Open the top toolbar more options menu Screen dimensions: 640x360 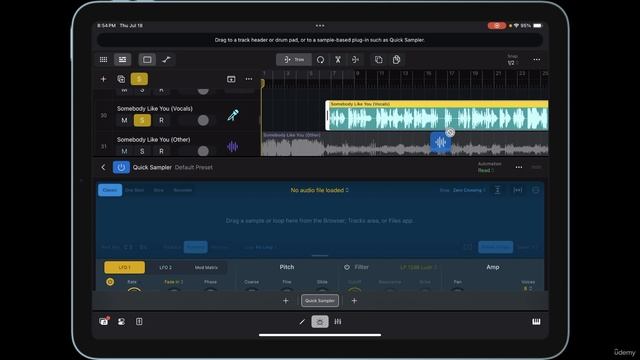536,60
